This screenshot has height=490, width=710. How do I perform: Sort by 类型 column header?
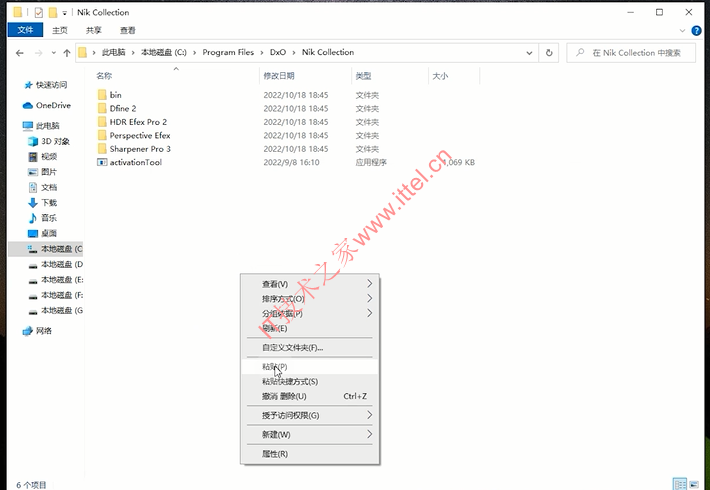363,76
